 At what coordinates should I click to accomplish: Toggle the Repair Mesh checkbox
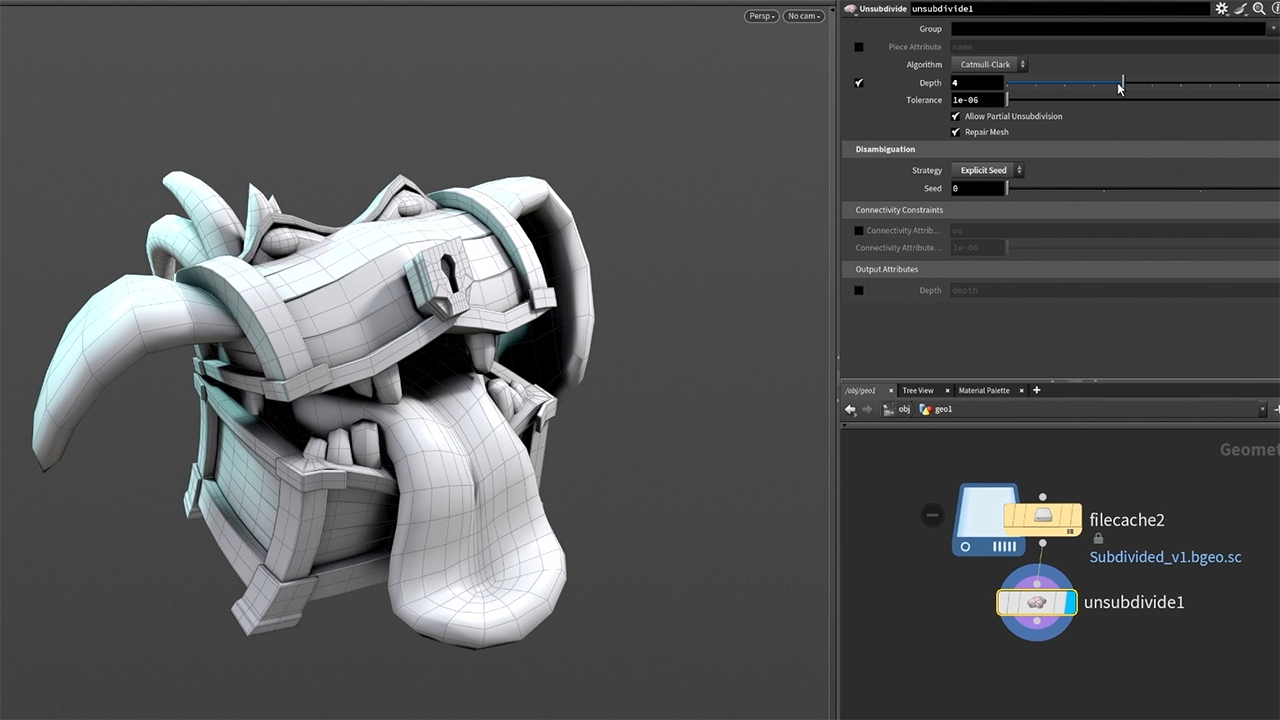tap(956, 132)
